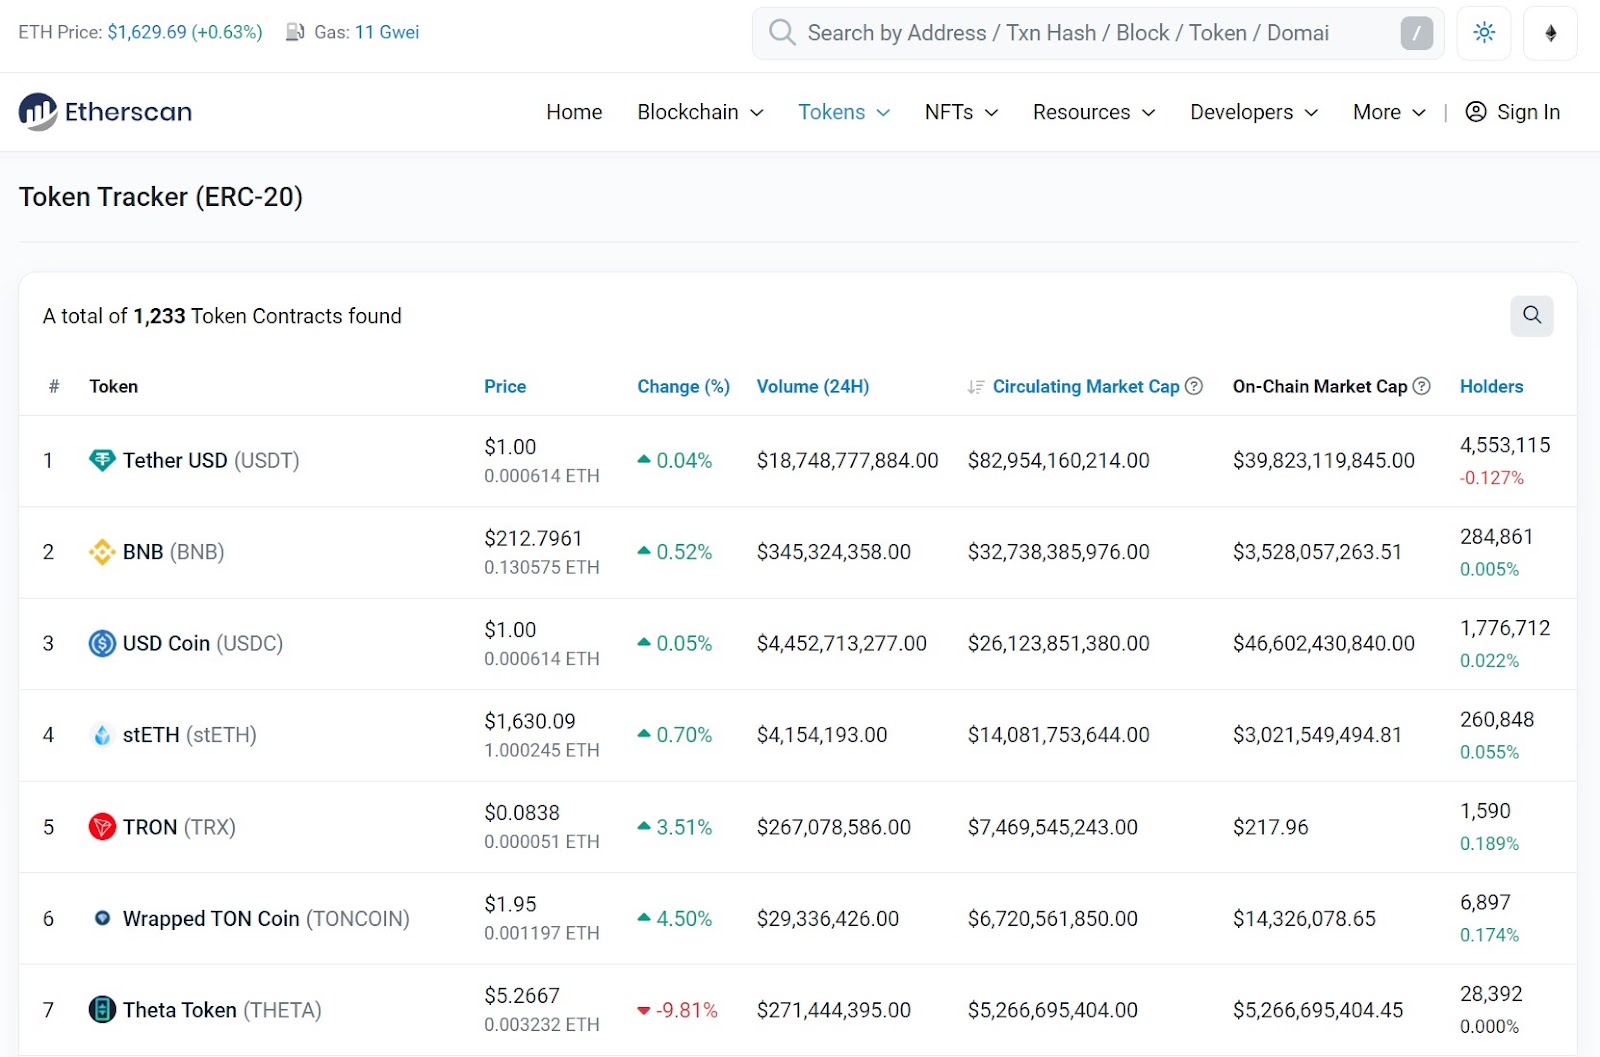Click the 11 Gwei gas link
The height and width of the screenshot is (1057, 1600).
[387, 32]
